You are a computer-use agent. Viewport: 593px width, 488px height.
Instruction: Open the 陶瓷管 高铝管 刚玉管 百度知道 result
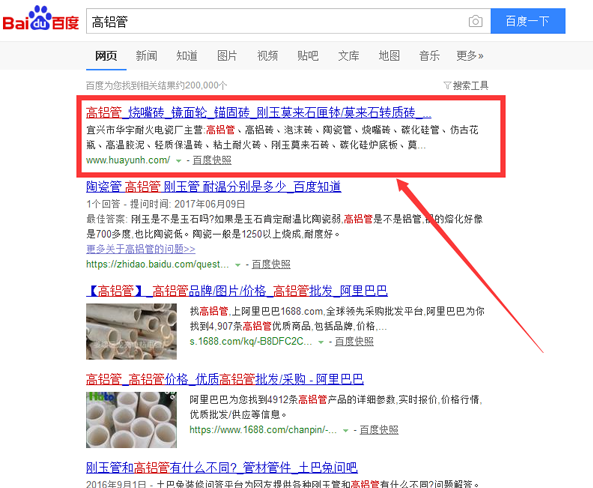coord(214,187)
